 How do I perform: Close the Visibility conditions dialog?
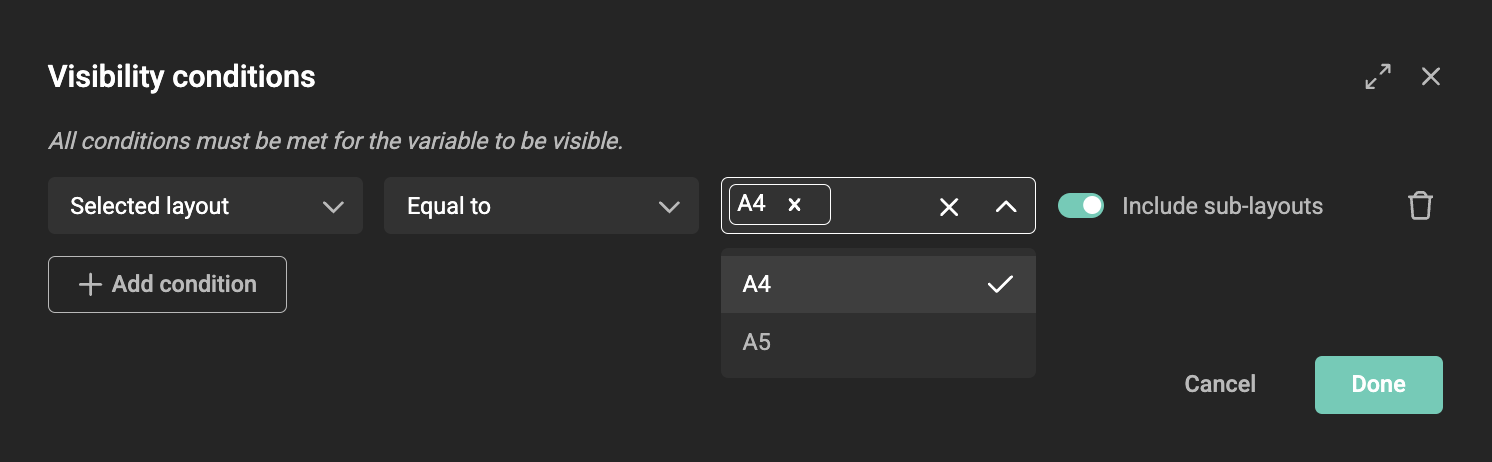1431,77
